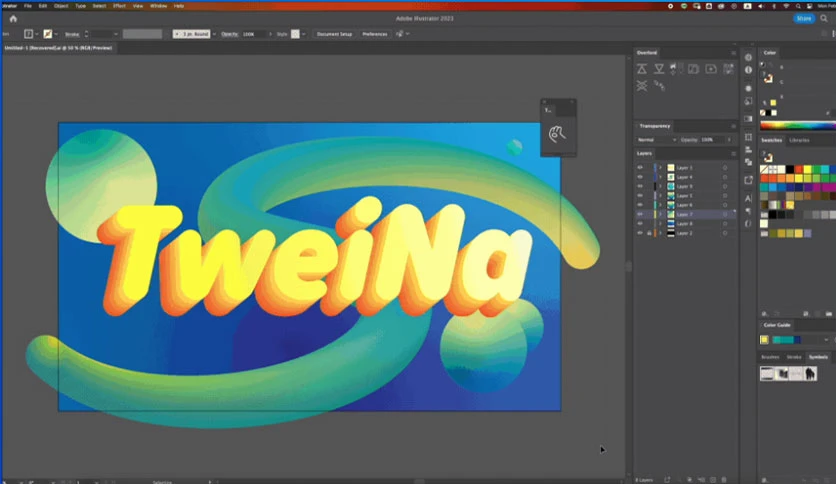Open the Paragraph panel icon in the dock strip

pyautogui.click(x=749, y=211)
